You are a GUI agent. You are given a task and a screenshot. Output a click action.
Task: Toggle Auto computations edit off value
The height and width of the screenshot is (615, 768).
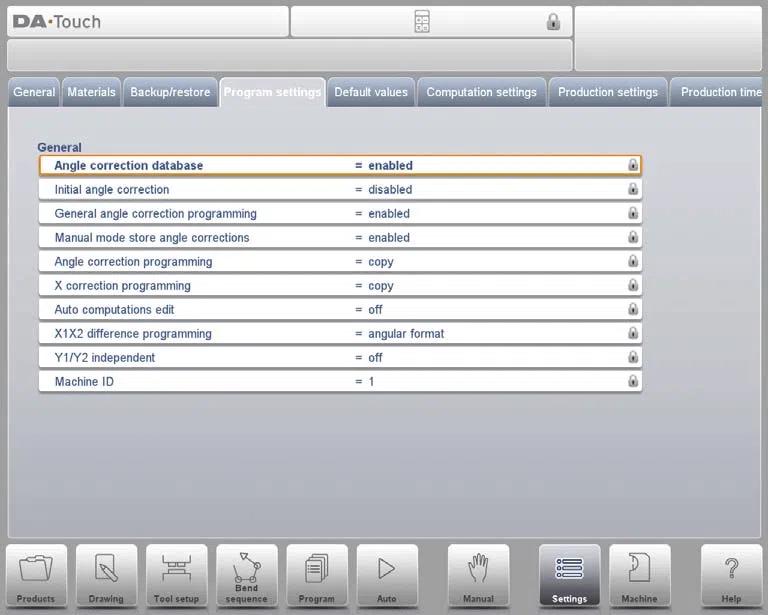[375, 309]
